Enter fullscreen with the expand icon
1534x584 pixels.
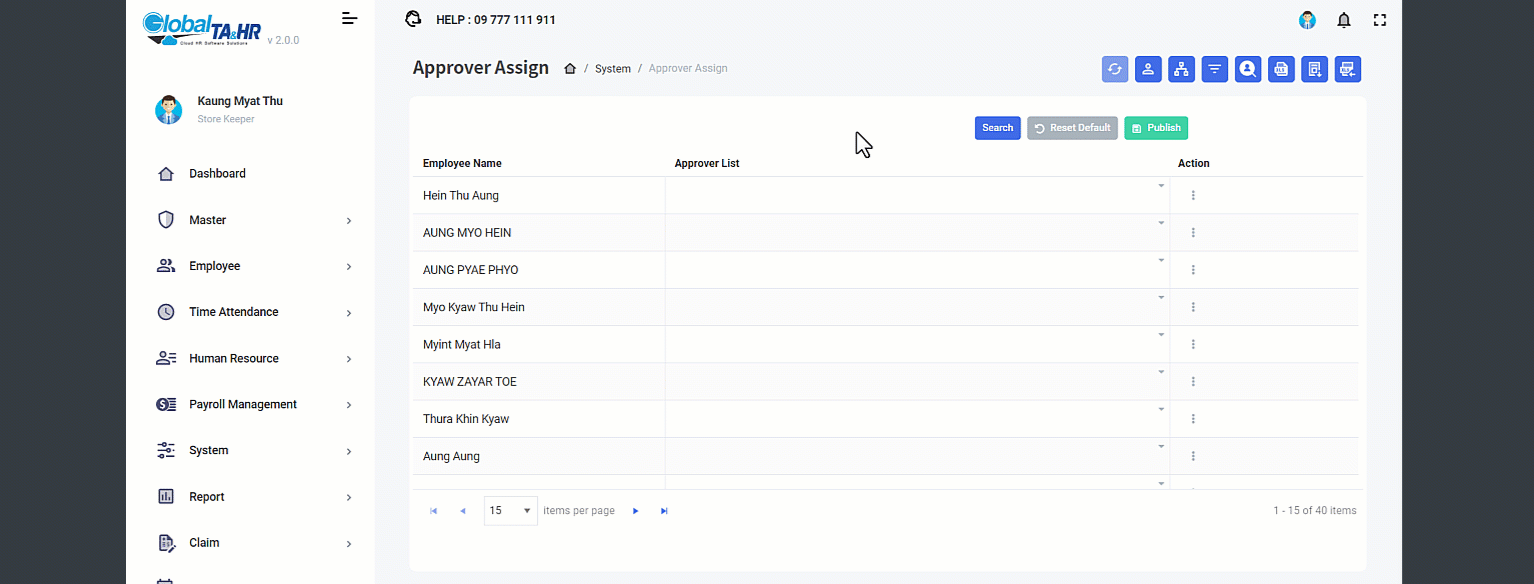[1380, 20]
